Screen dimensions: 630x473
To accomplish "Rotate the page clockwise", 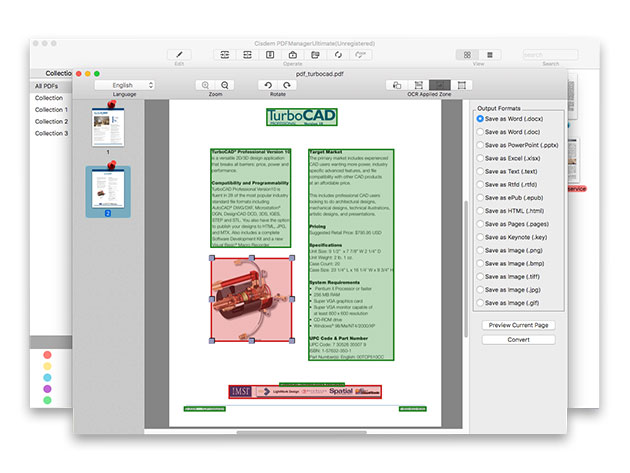I will click(287, 85).
